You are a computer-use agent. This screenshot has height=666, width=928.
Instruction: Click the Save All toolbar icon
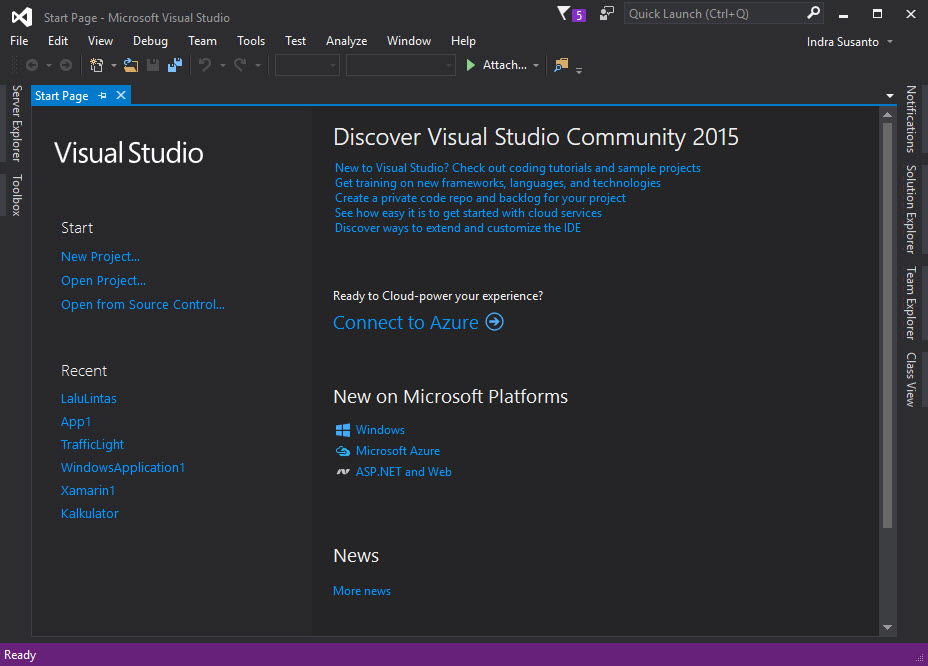pos(175,65)
